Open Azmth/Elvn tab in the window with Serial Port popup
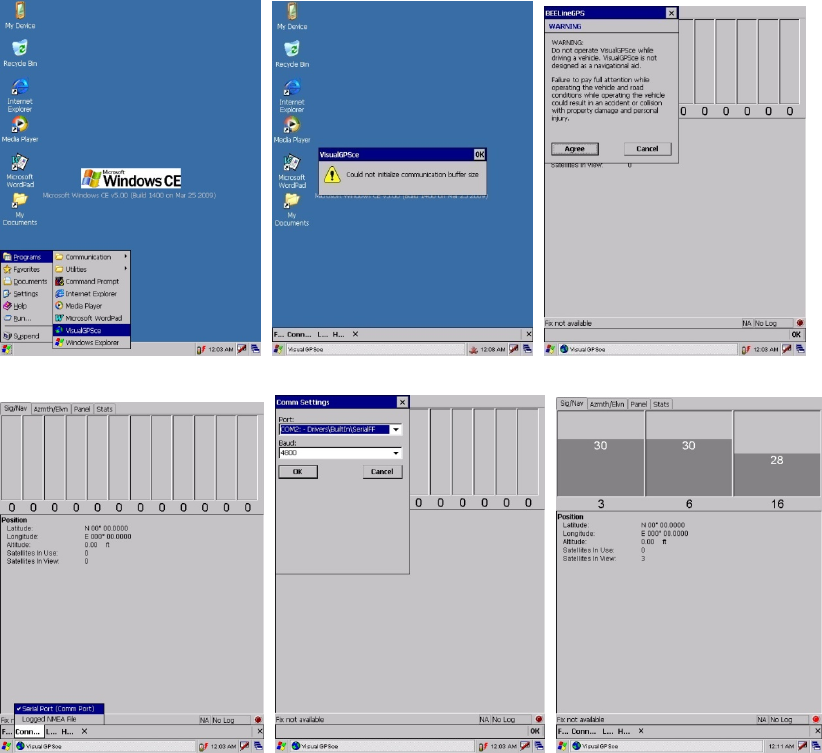 click(x=50, y=409)
